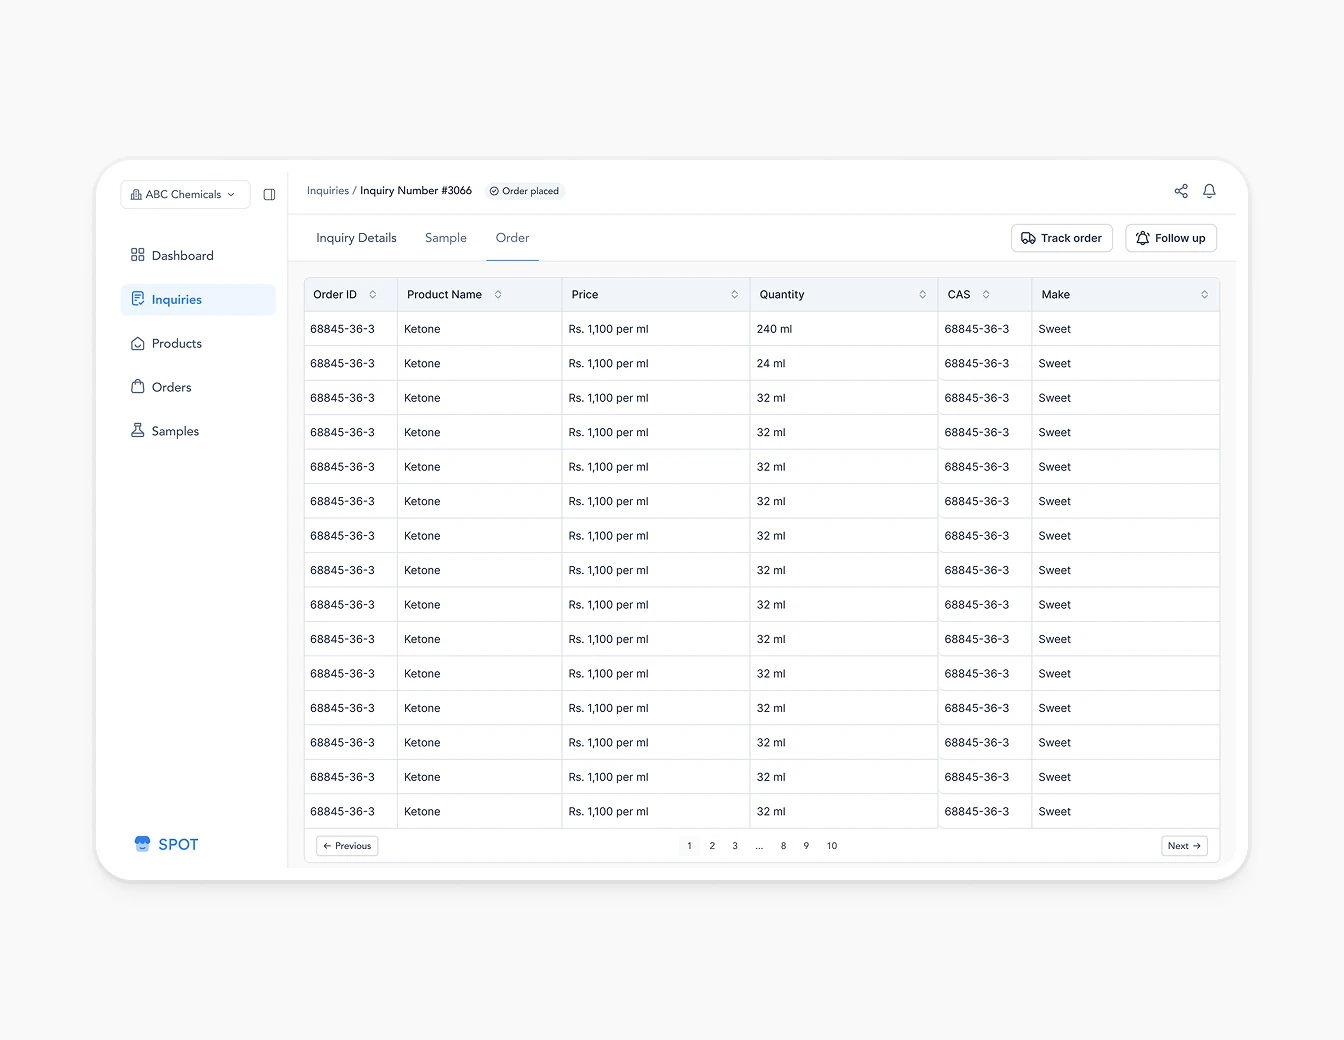Switch to the Inquiry Details tab
The image size is (1344, 1040).
(x=356, y=238)
